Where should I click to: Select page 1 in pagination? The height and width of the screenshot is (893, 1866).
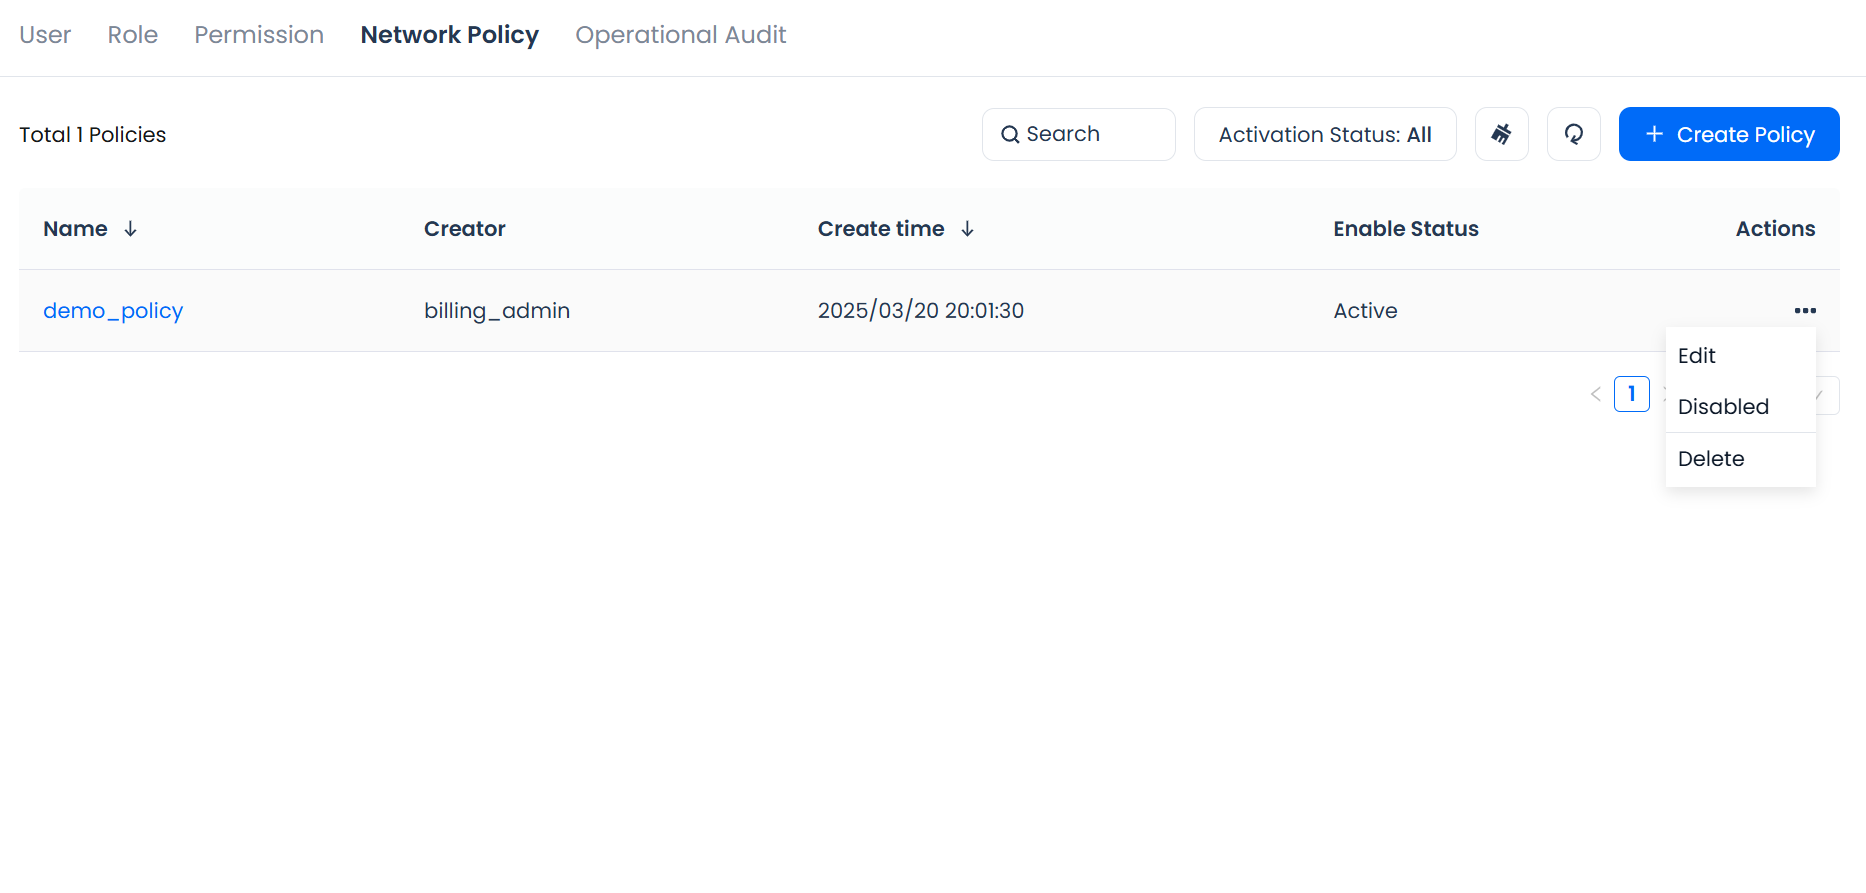point(1631,394)
